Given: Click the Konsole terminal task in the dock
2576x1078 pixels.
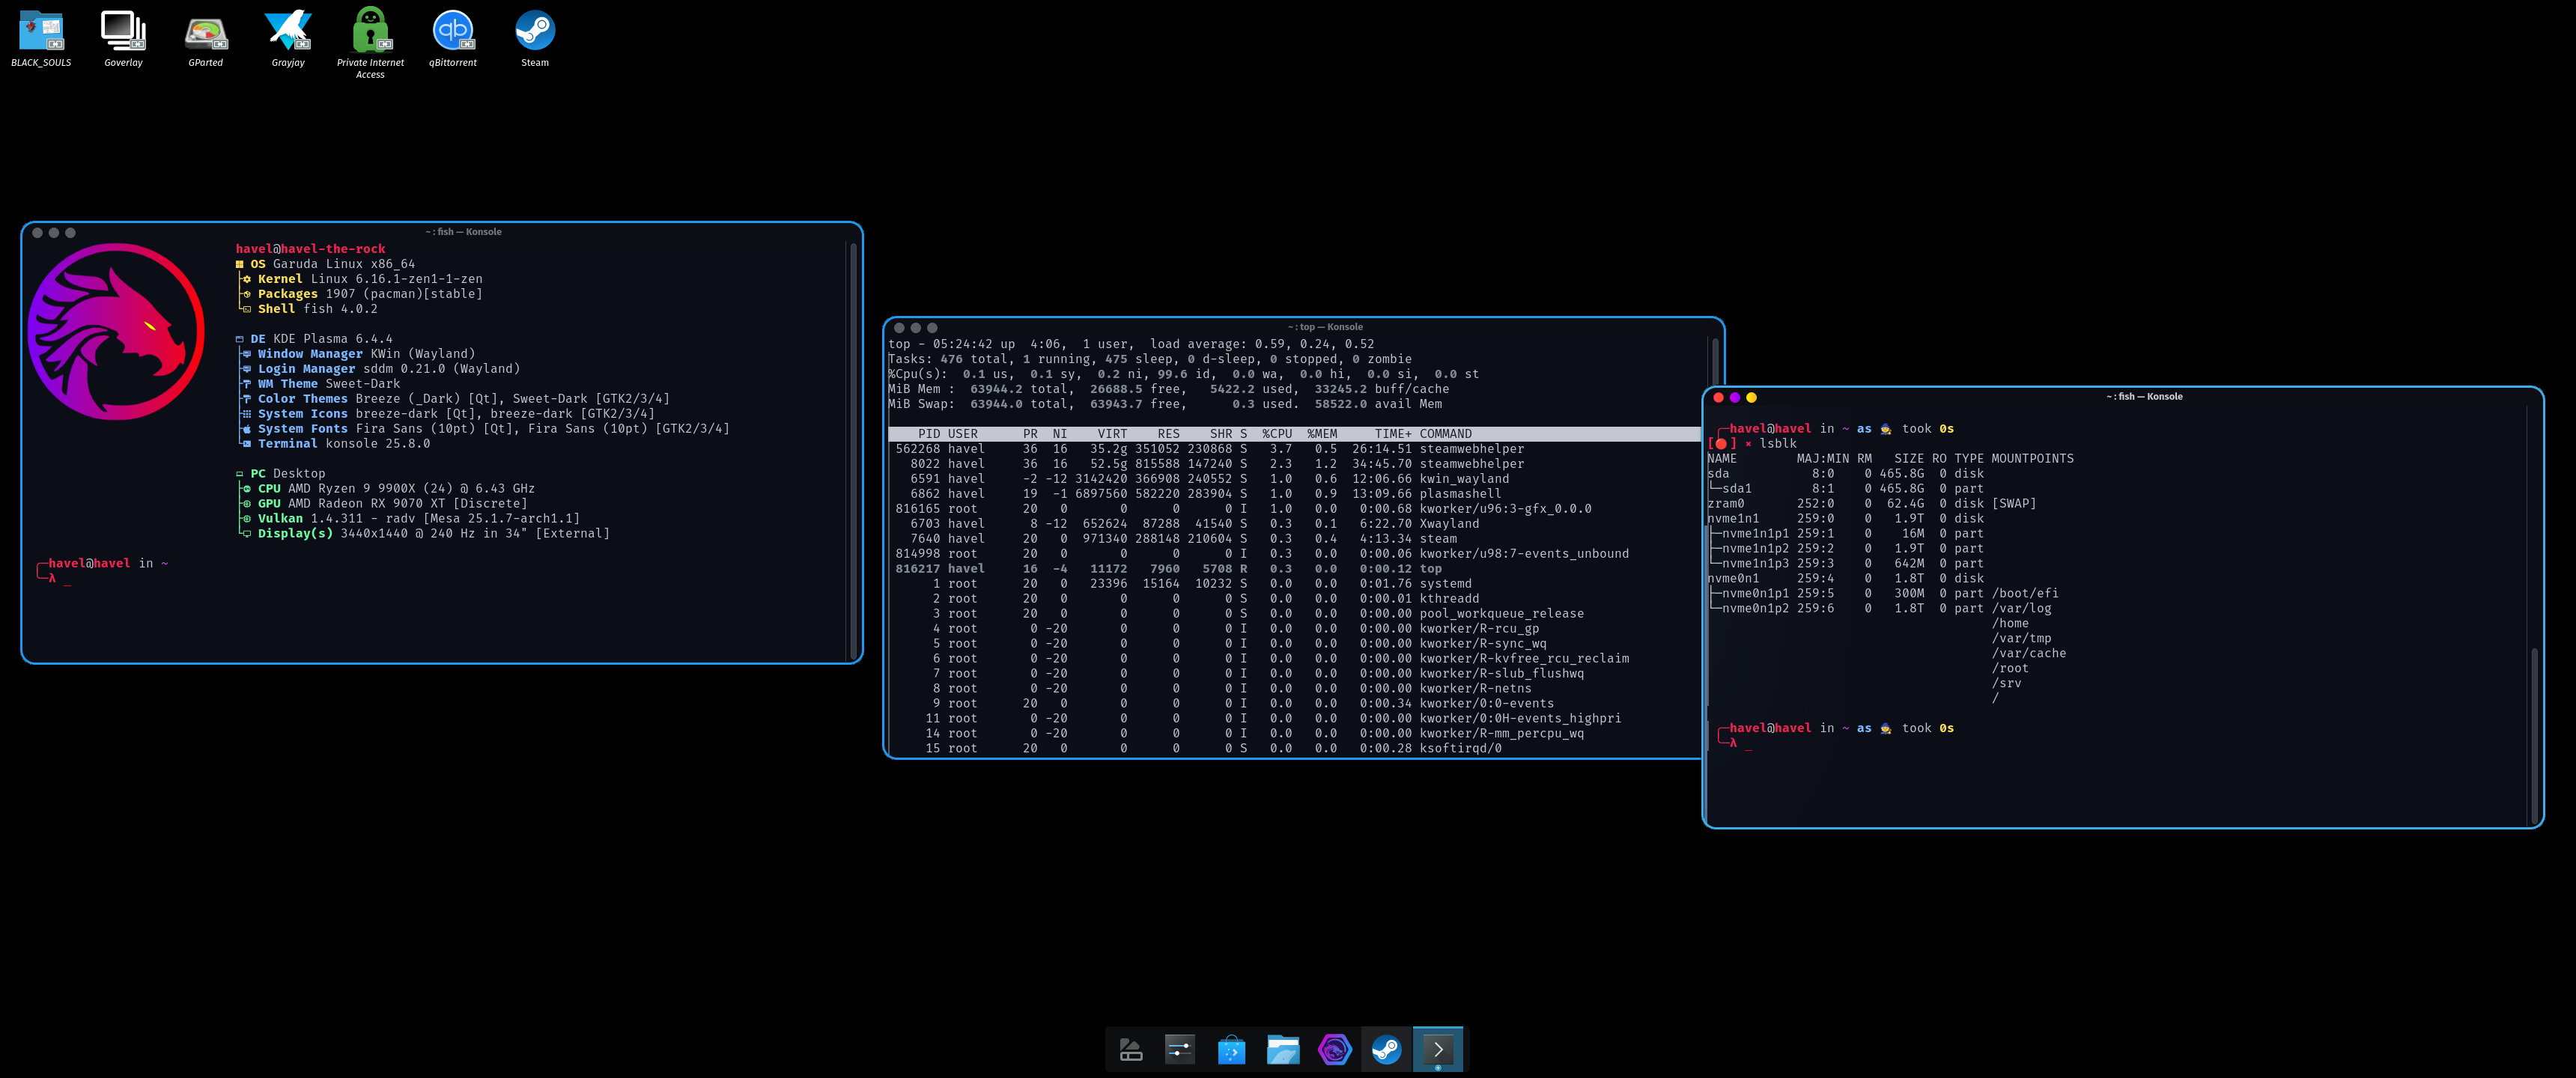Looking at the screenshot, I should coord(1438,1050).
